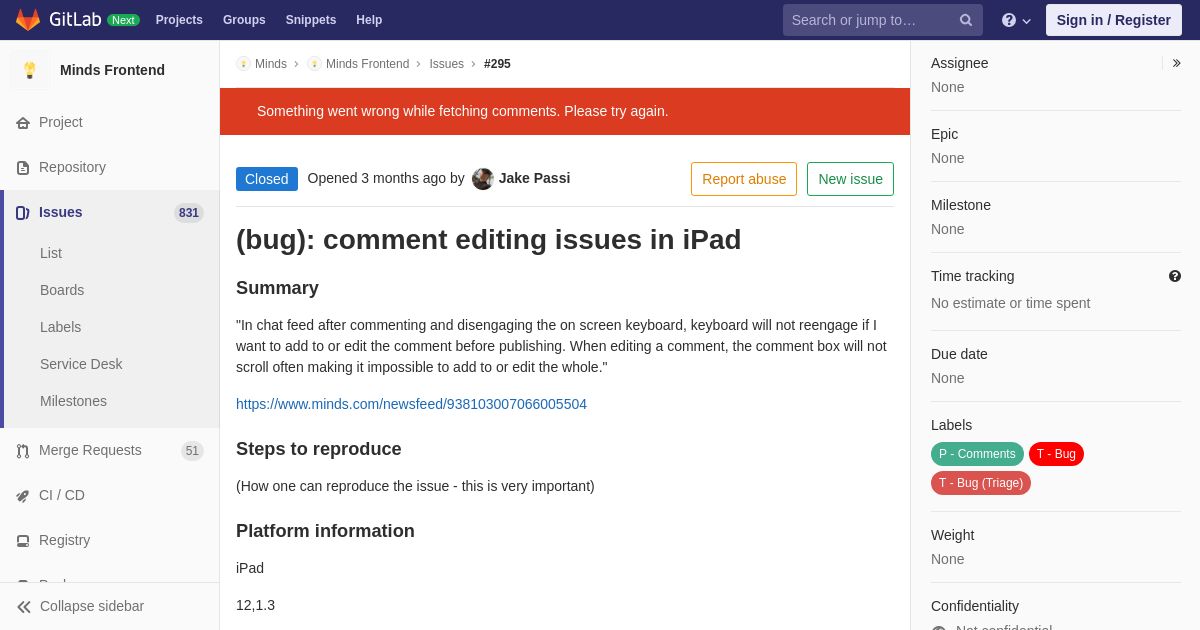Screen dimensions: 1200x630
Task: Click the Due date heading
Action: pyautogui.click(x=959, y=354)
